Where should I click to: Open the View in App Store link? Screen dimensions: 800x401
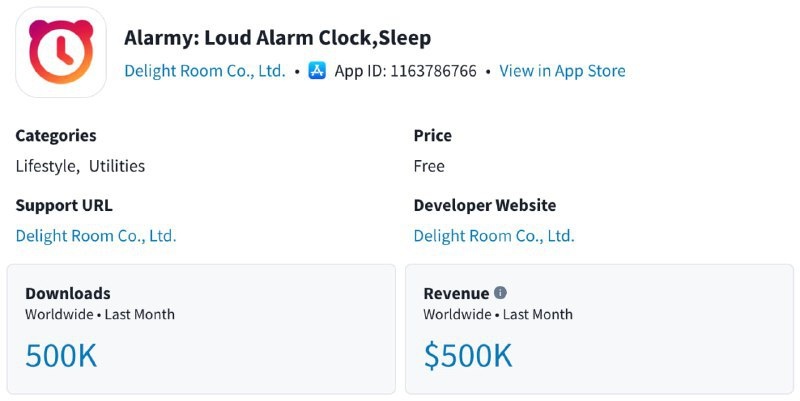[x=562, y=71]
